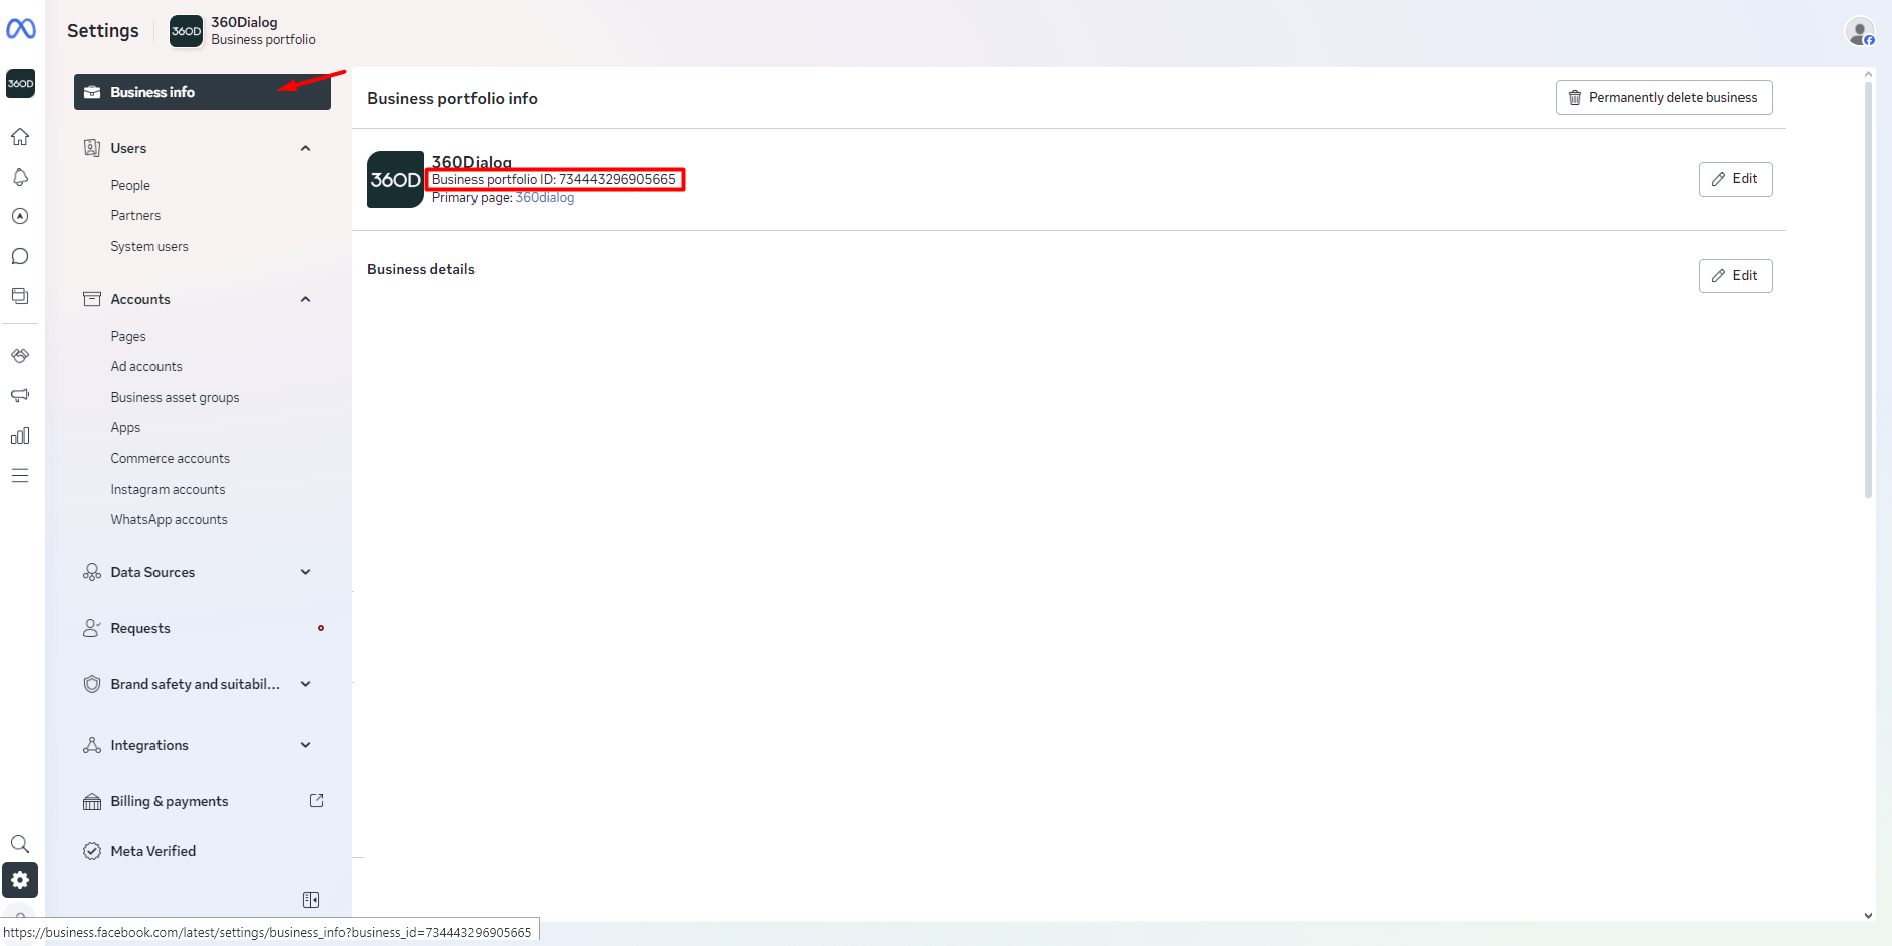Click the 360Dialog Business portfolio switcher
The height and width of the screenshot is (946, 1892).
(243, 31)
